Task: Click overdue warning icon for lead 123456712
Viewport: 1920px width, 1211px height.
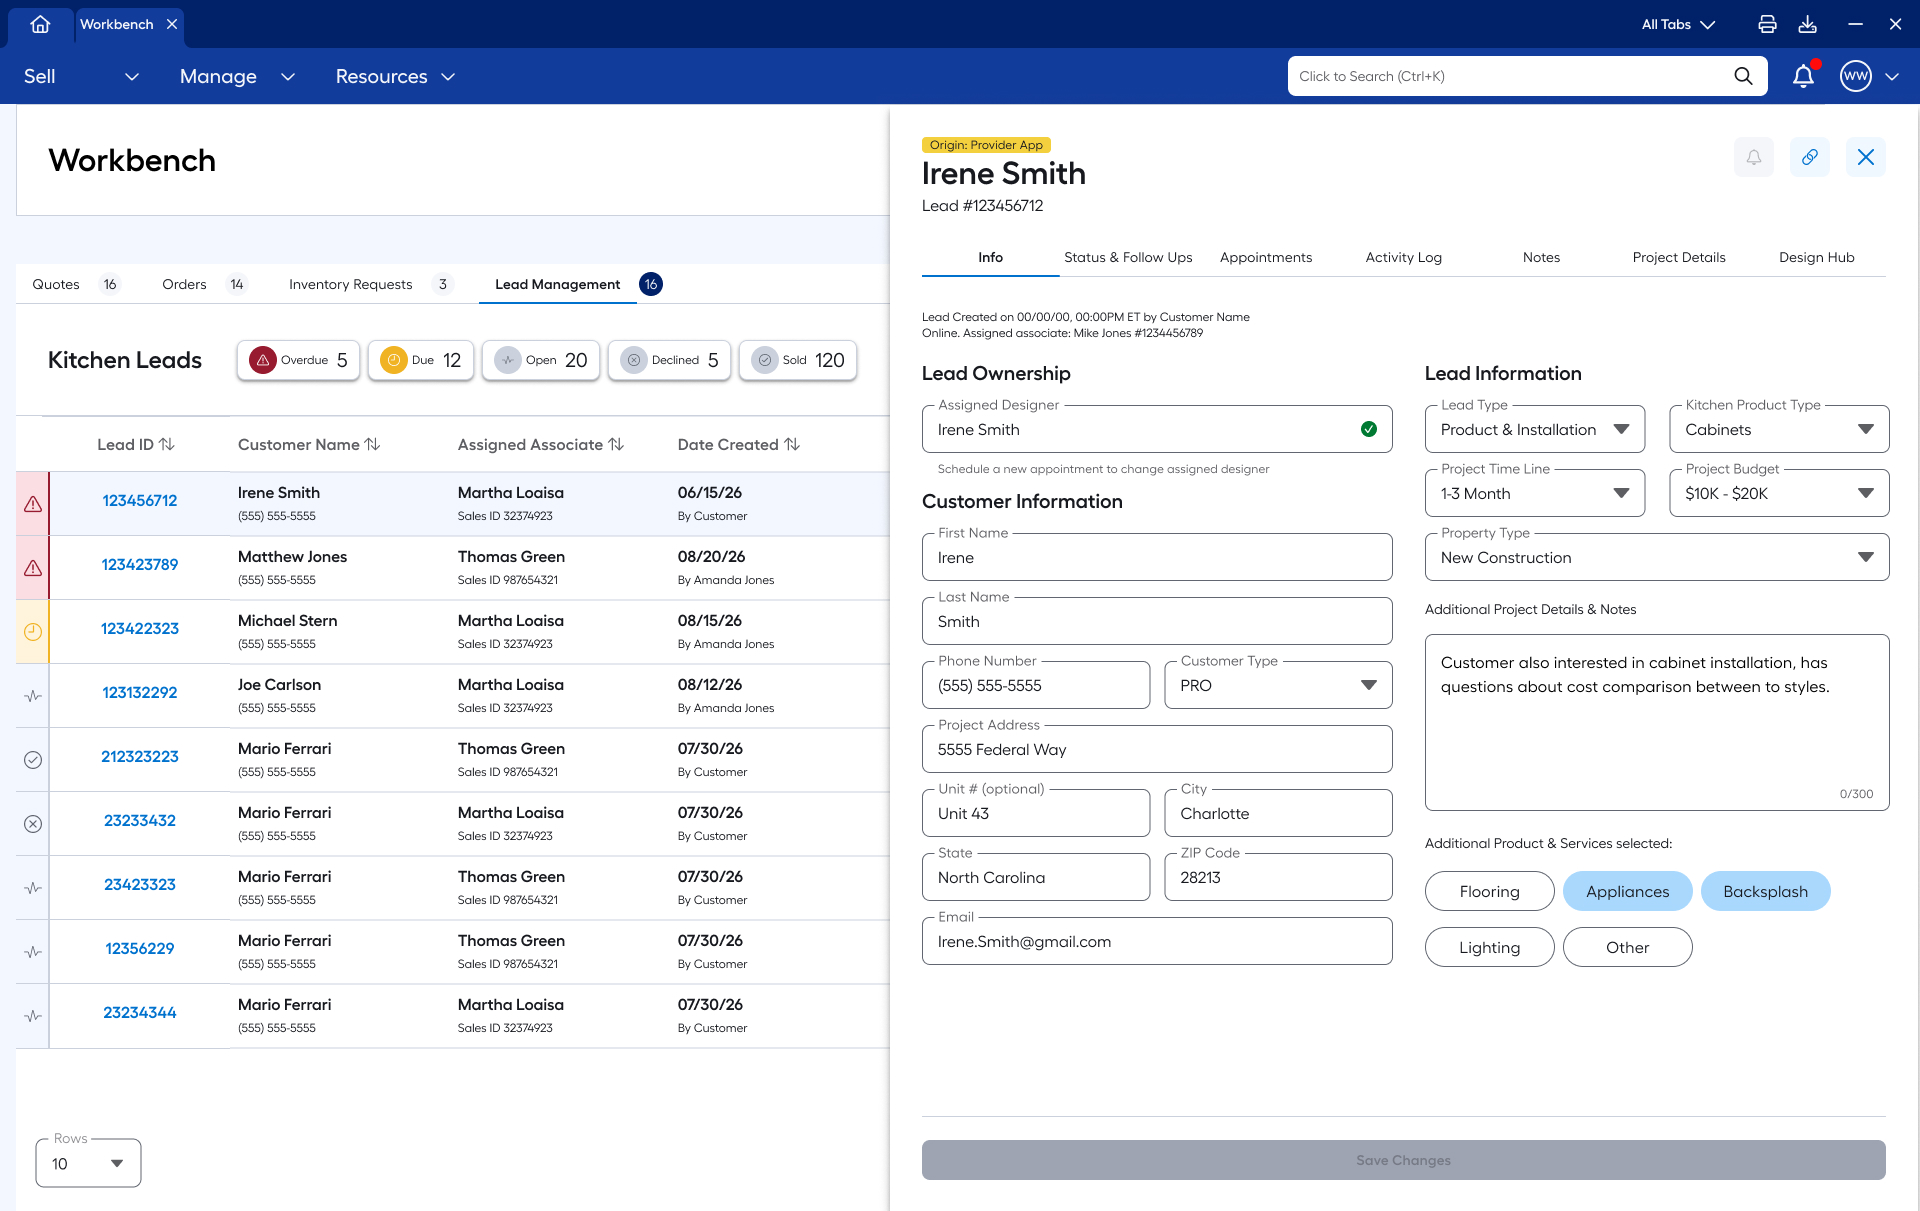Action: tap(33, 504)
